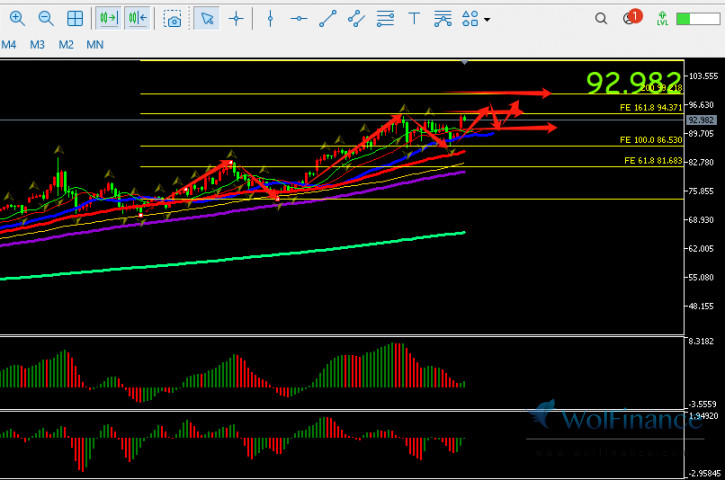
Task: Switch to the M4 timeframe
Action: pos(9,45)
